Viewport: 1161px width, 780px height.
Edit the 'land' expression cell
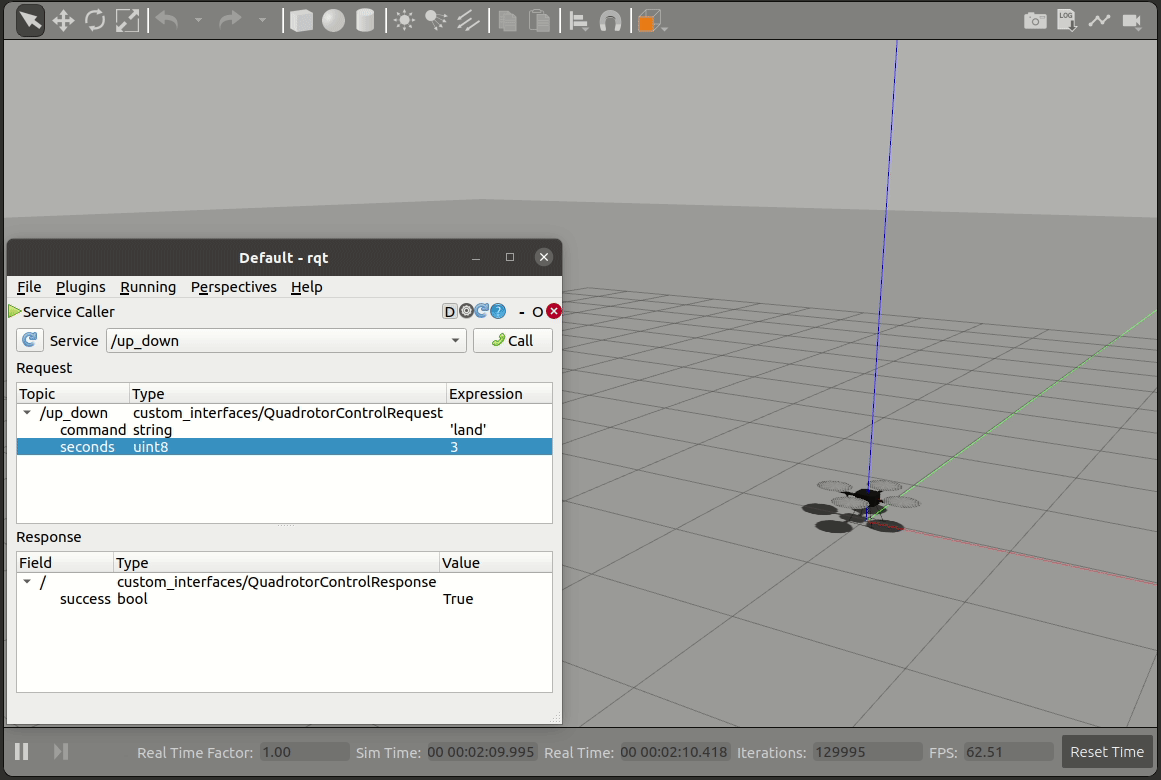tap(468, 430)
